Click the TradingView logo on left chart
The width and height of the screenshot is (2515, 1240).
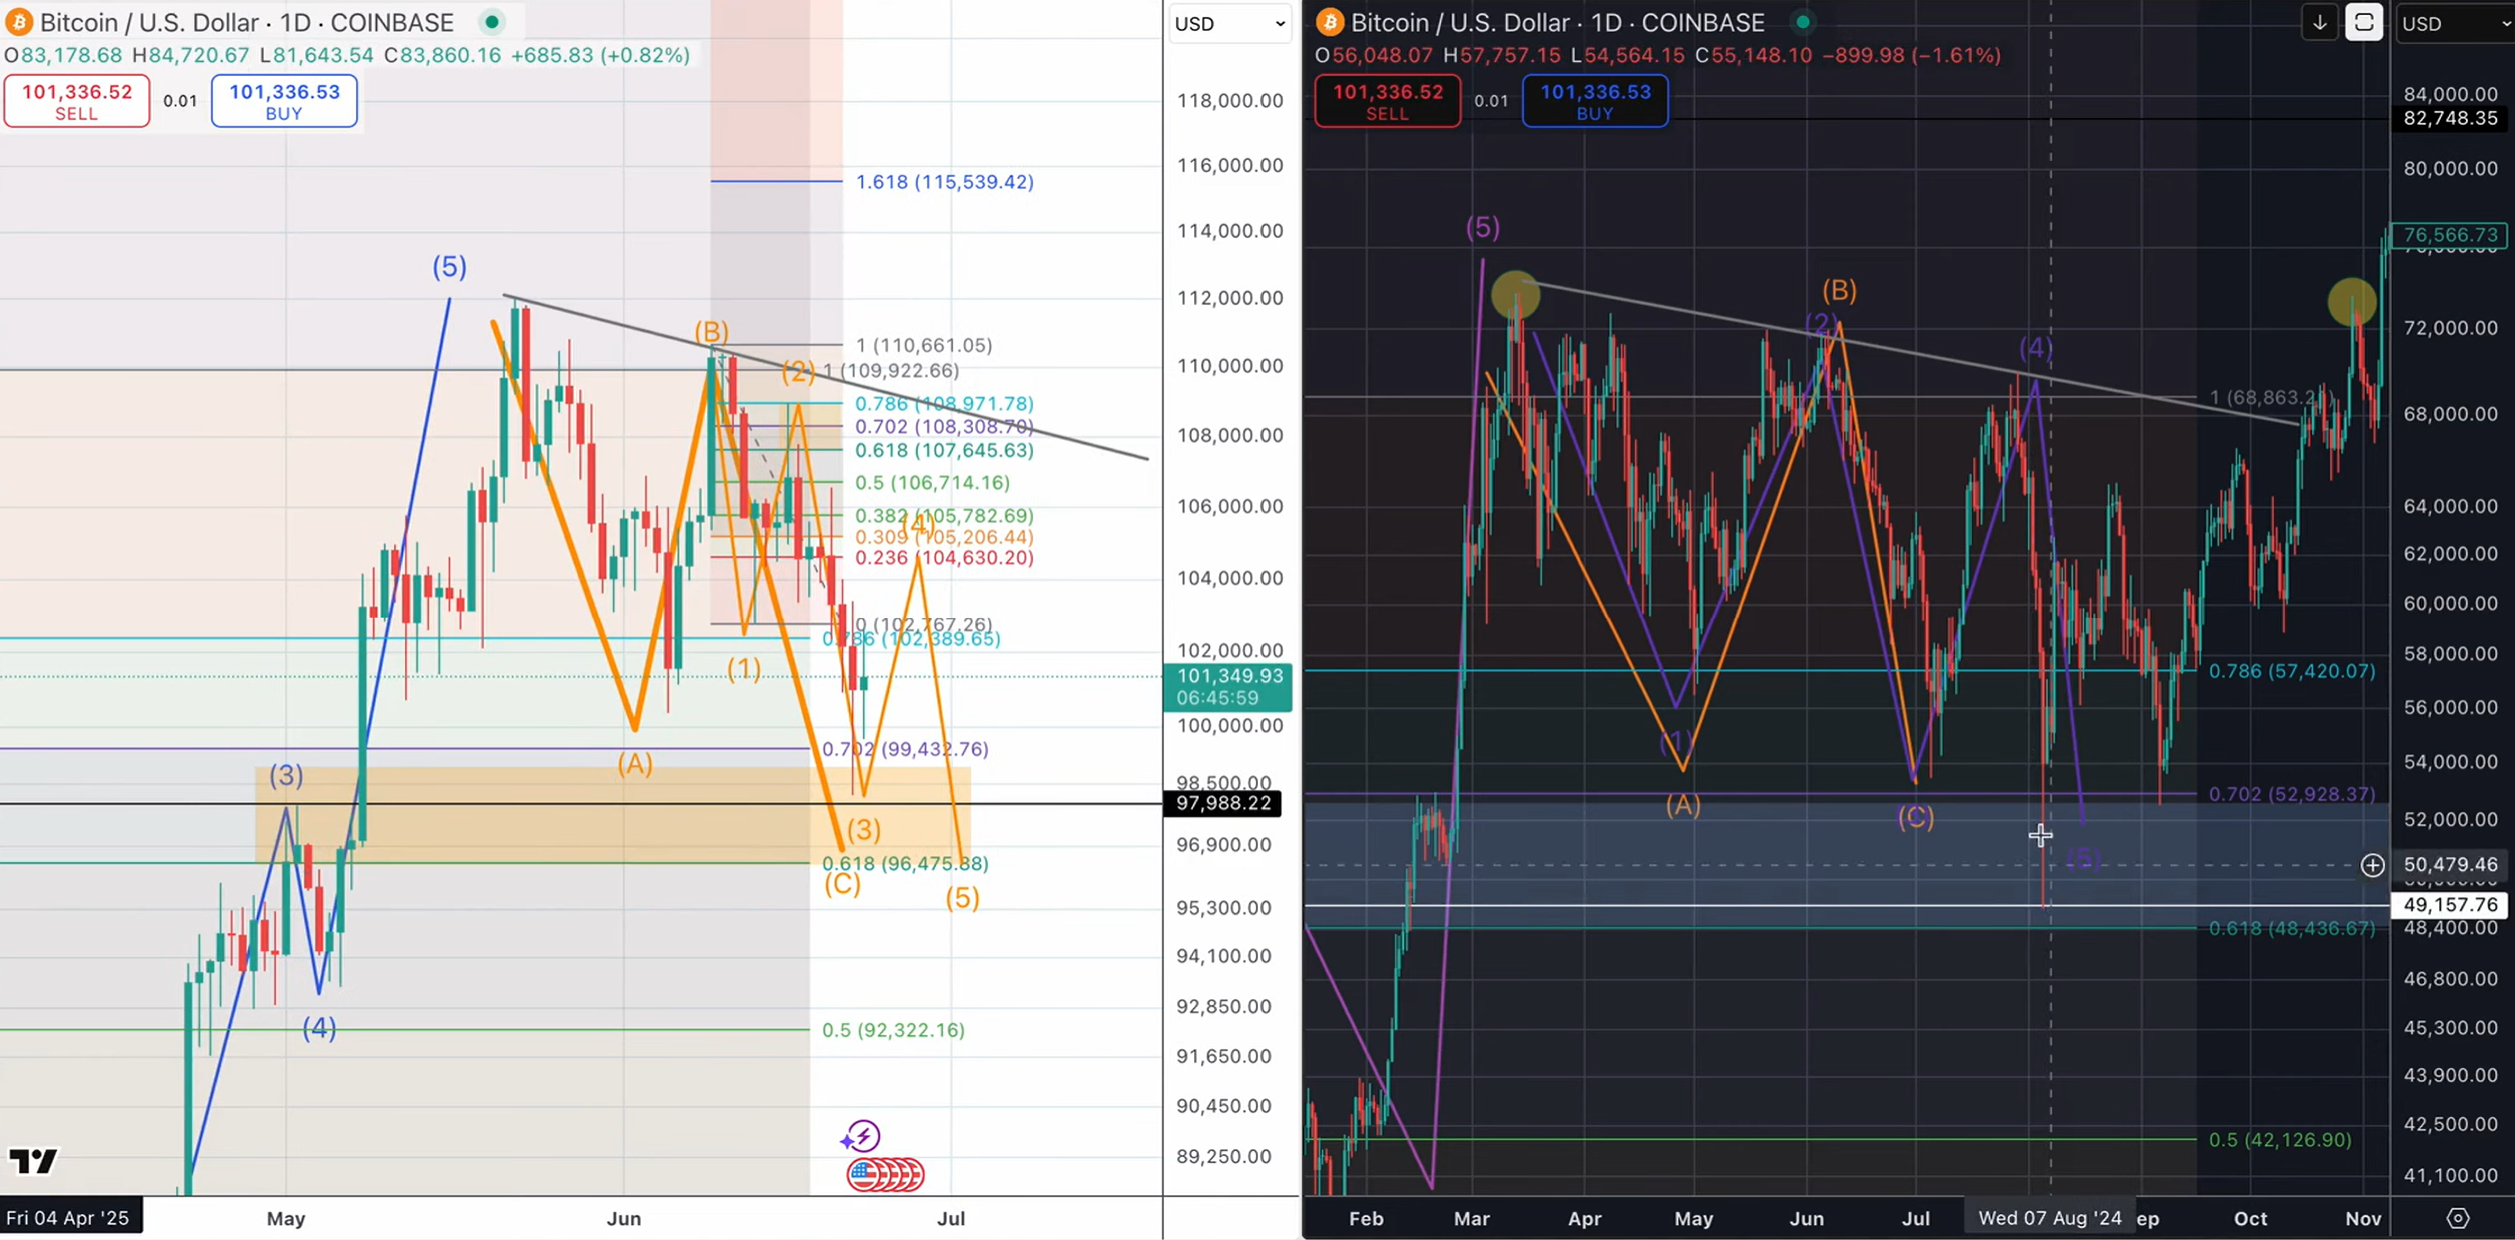pyautogui.click(x=33, y=1161)
